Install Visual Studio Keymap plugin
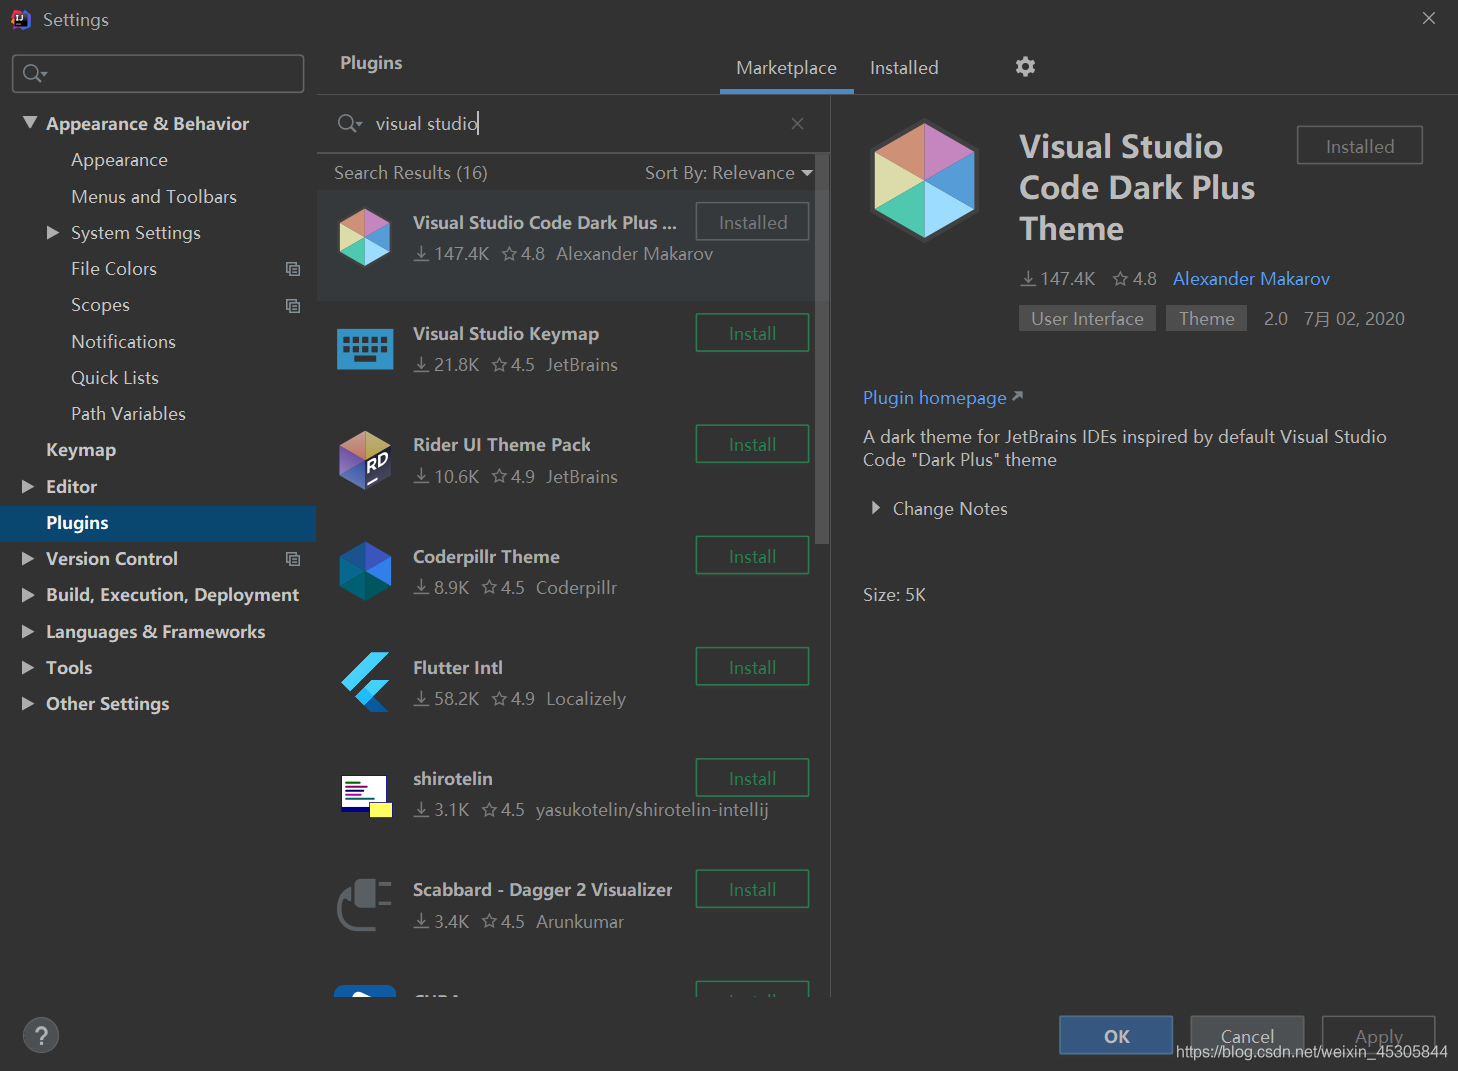 [x=752, y=333]
